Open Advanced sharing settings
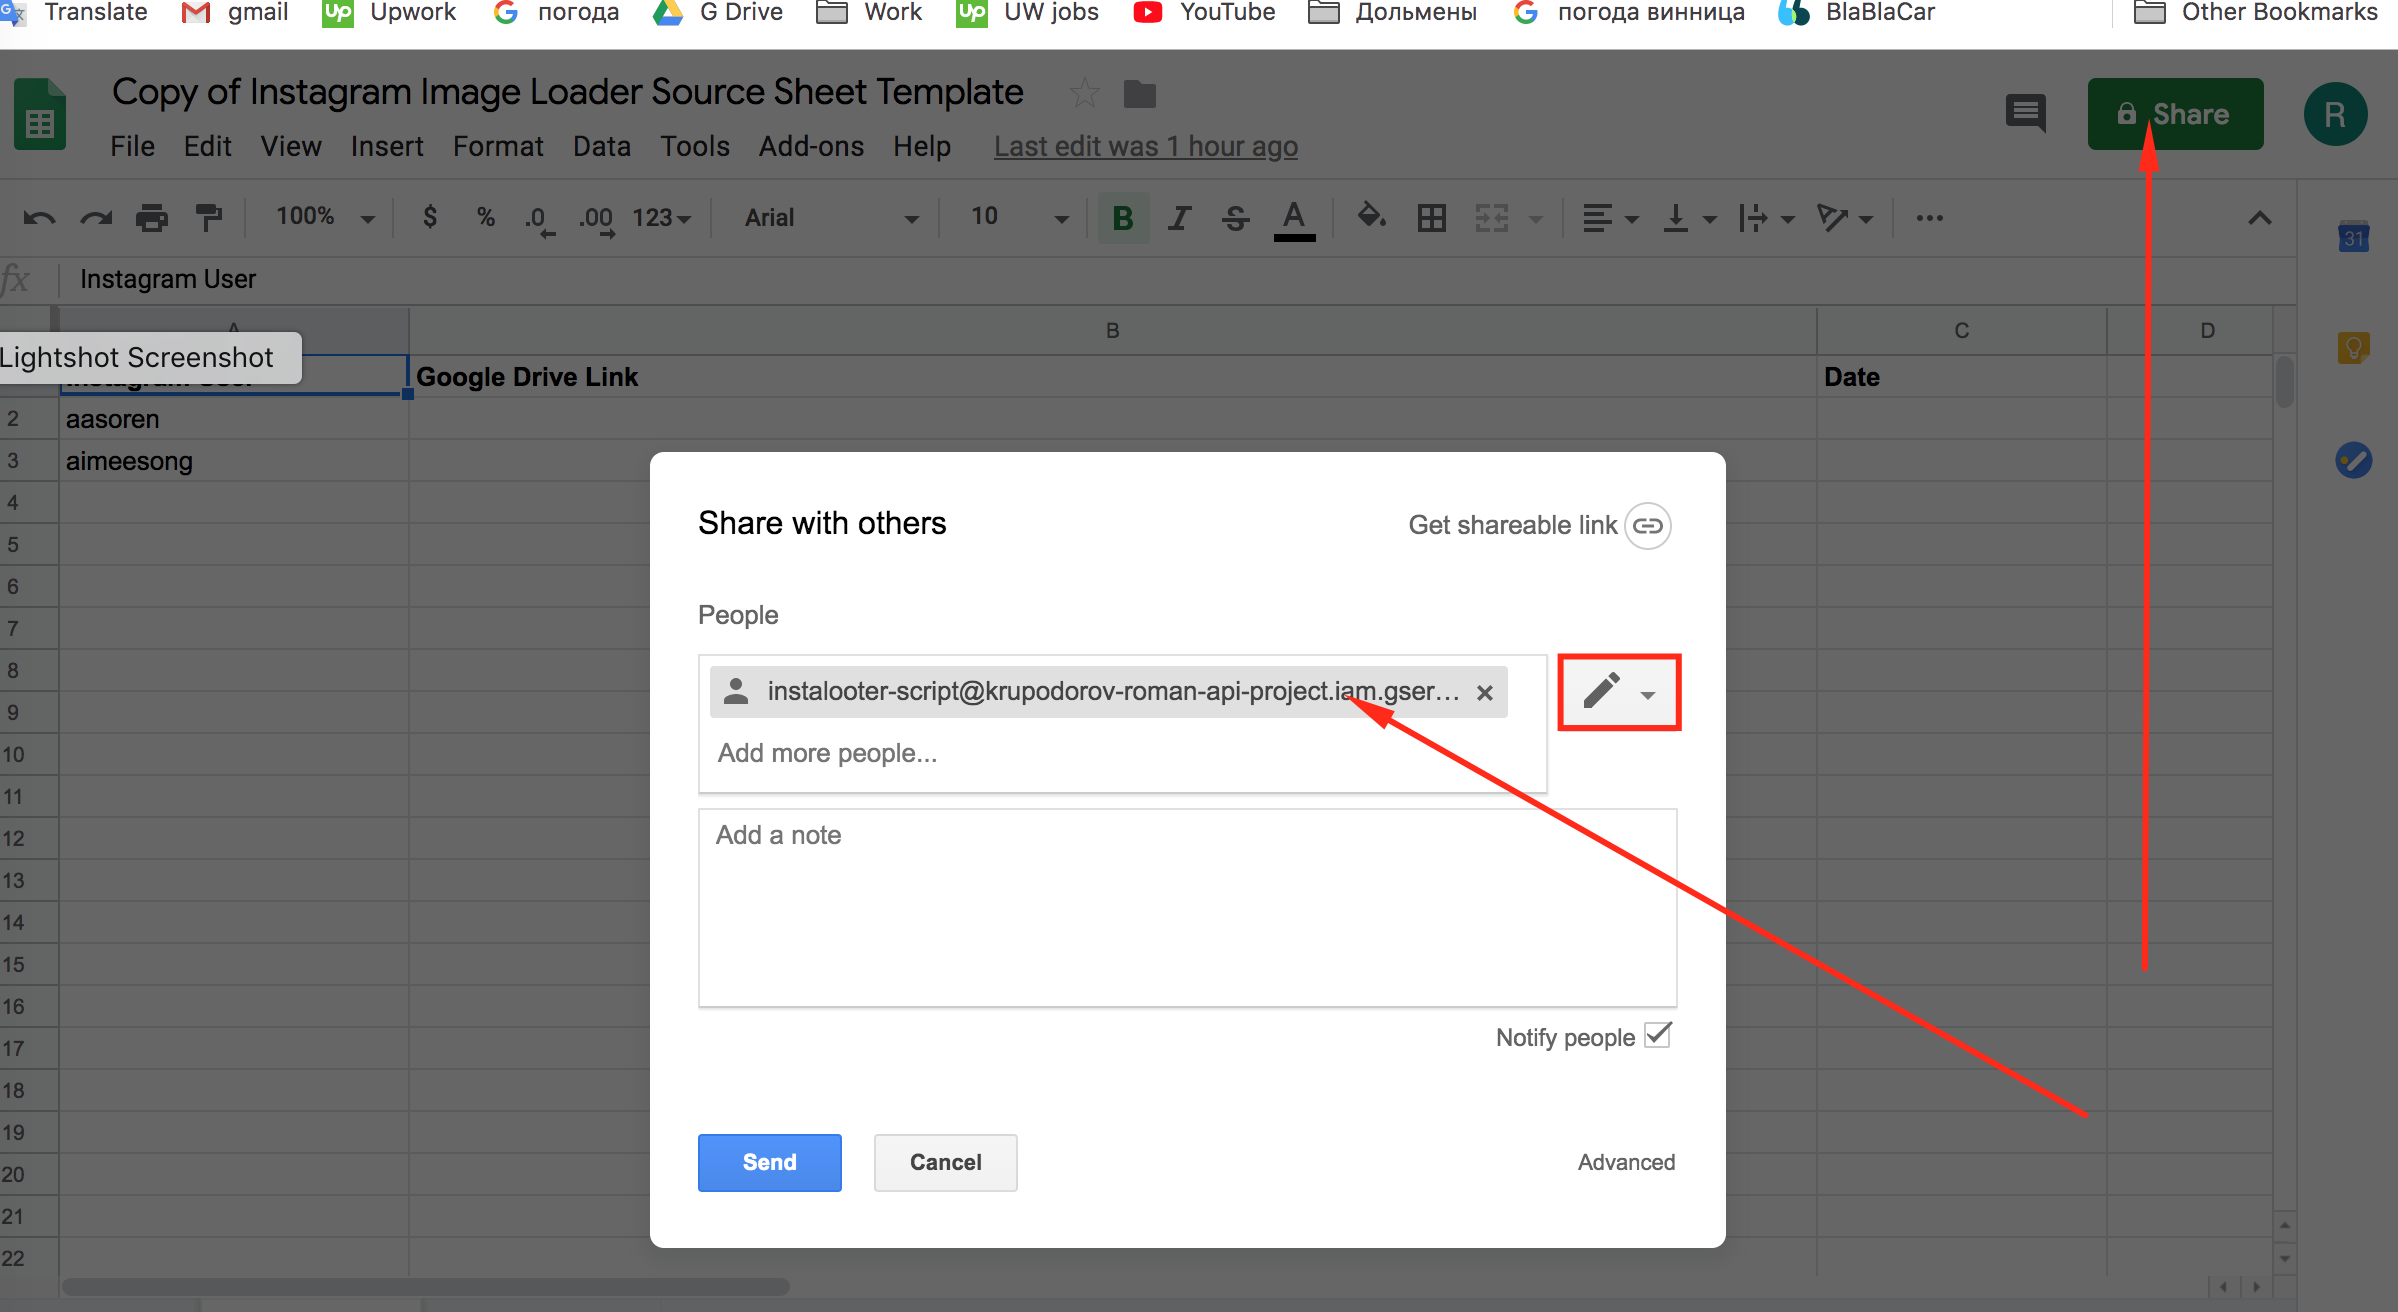 [1626, 1162]
